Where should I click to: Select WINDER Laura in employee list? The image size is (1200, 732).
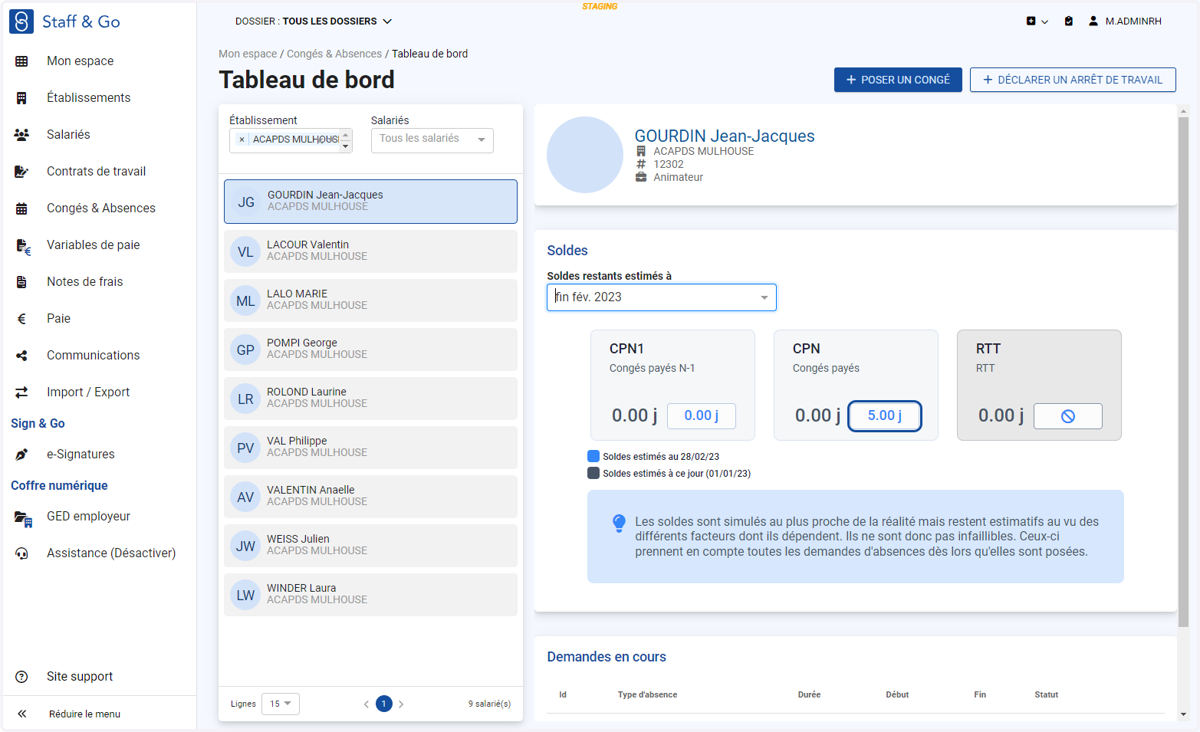(371, 594)
